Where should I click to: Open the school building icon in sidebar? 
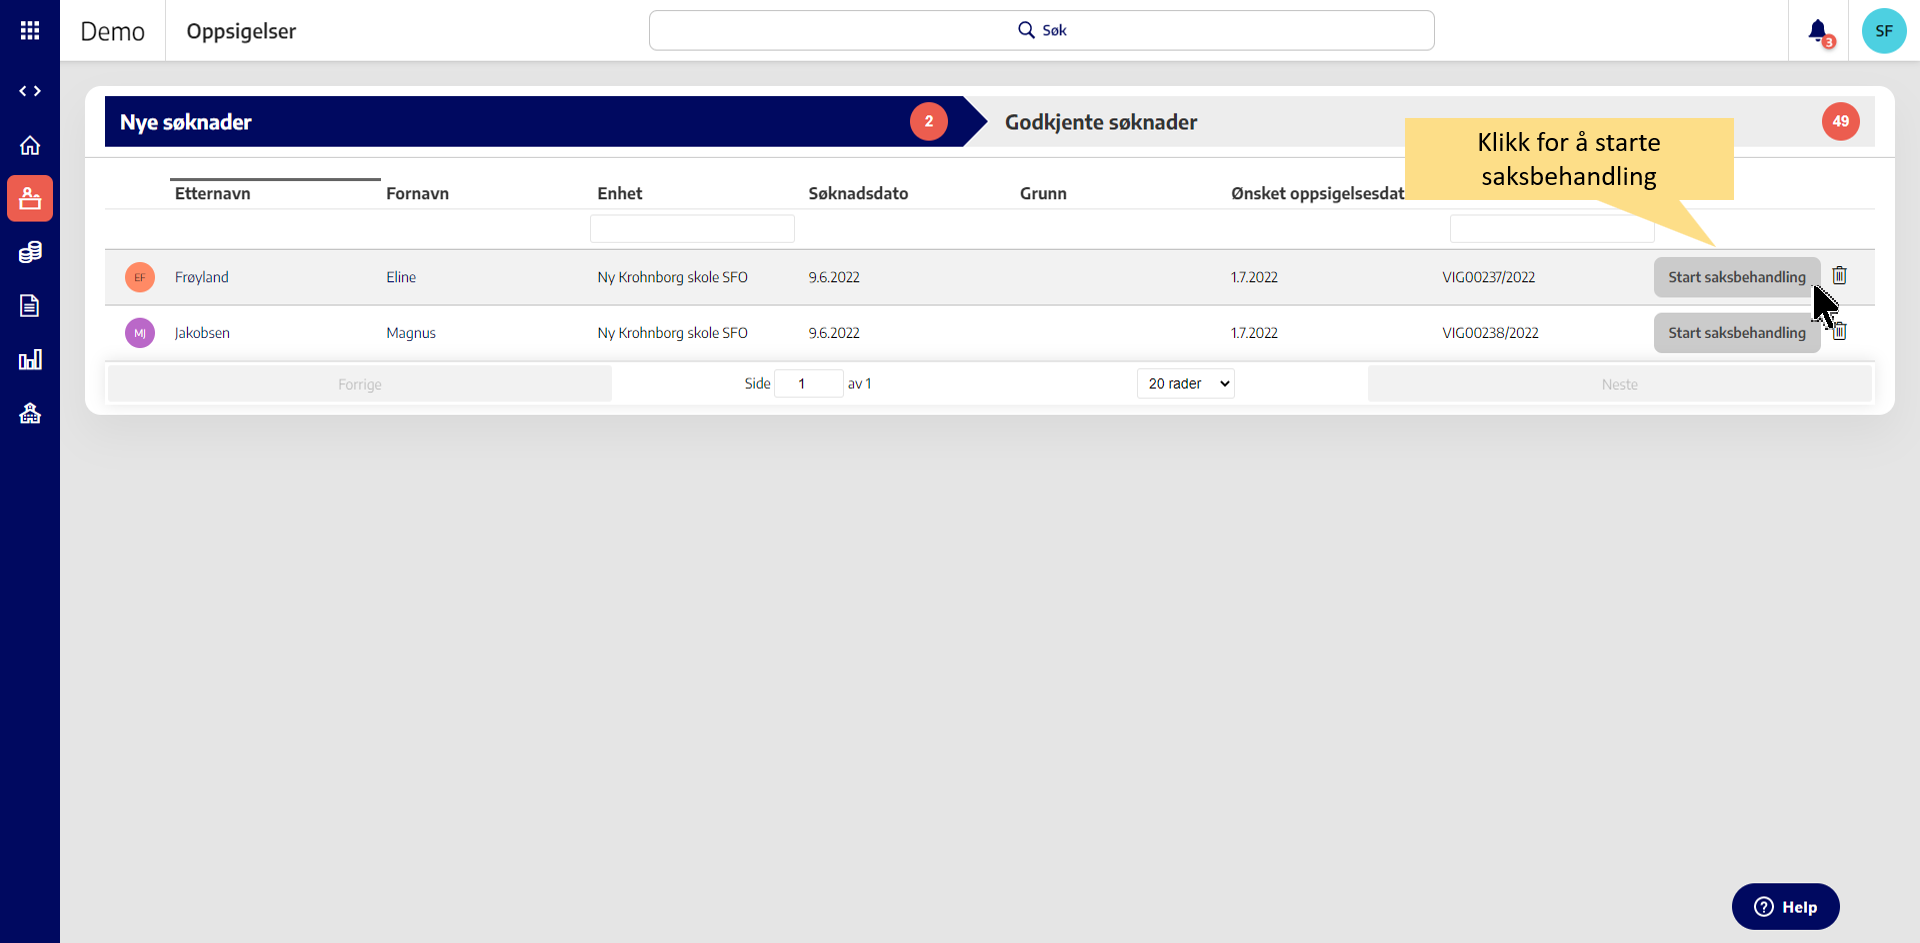pos(30,413)
